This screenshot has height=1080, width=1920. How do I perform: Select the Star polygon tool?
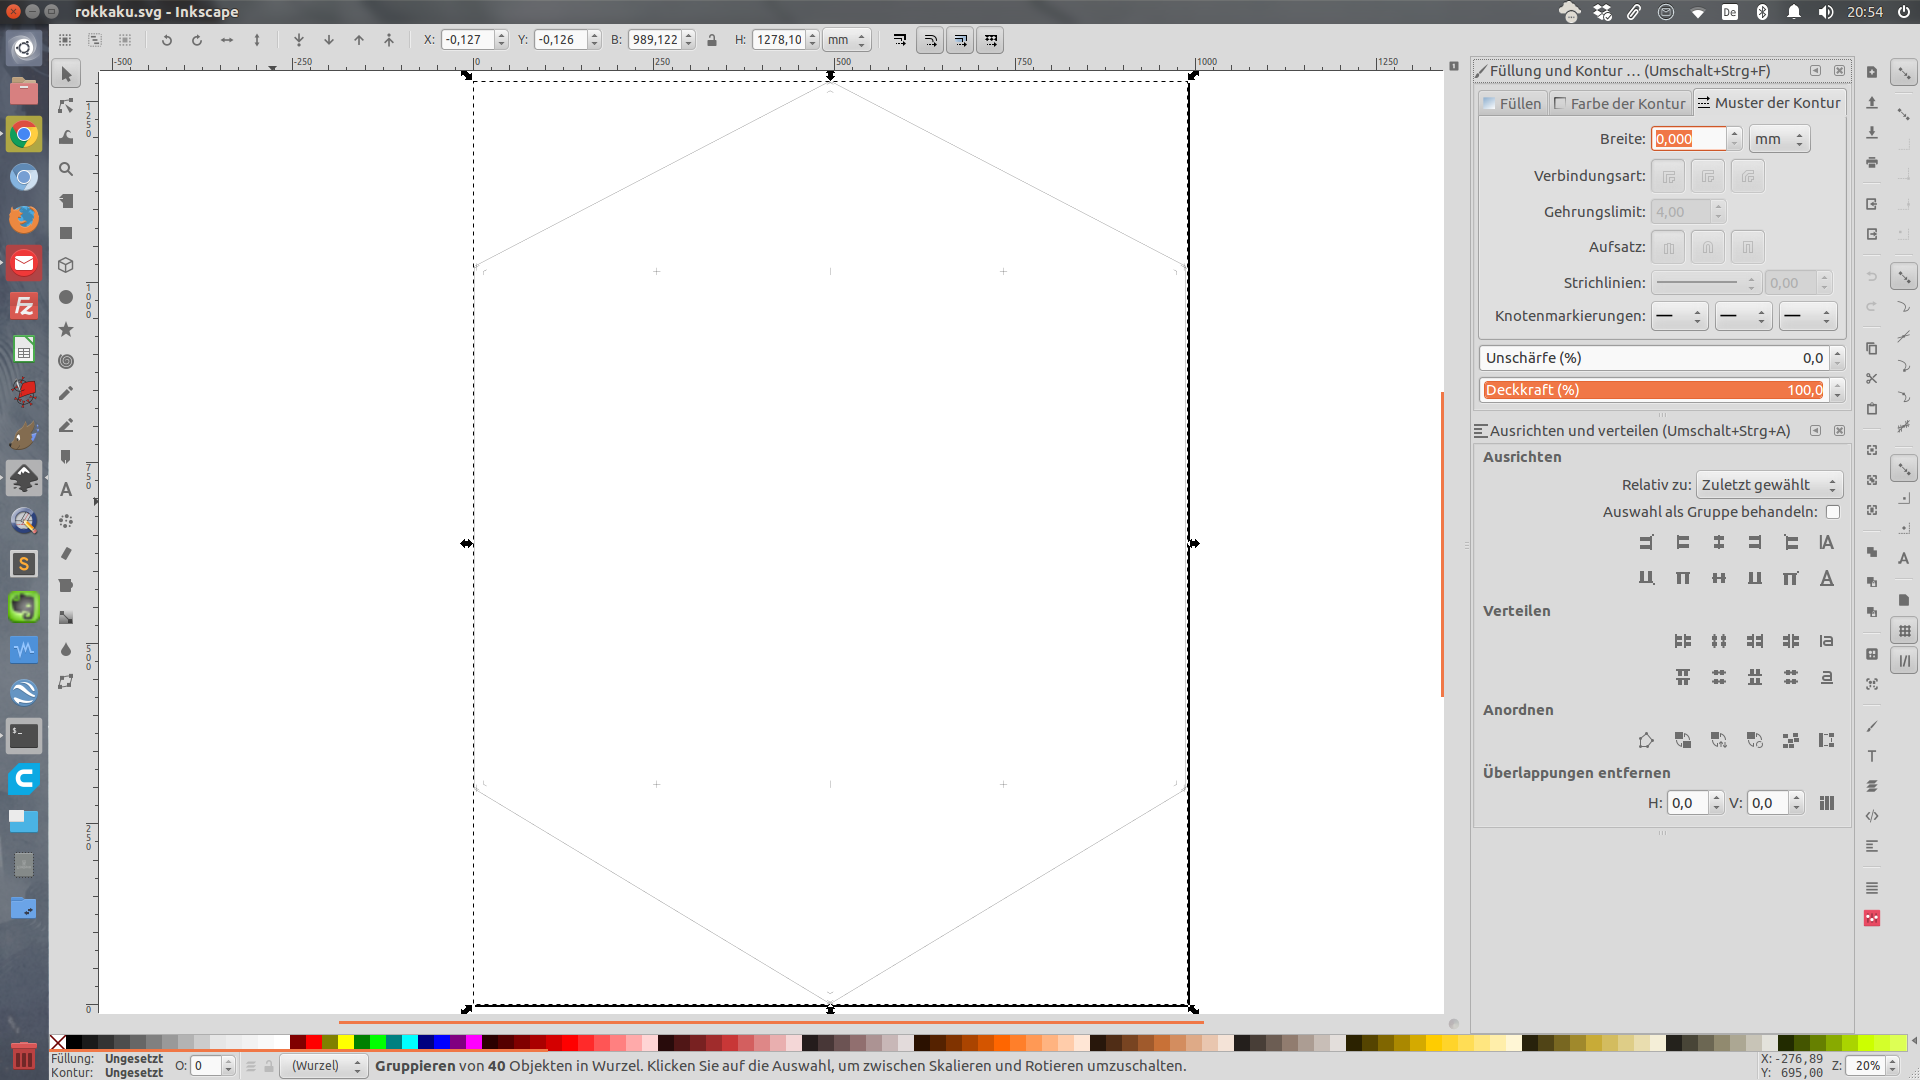(x=66, y=329)
